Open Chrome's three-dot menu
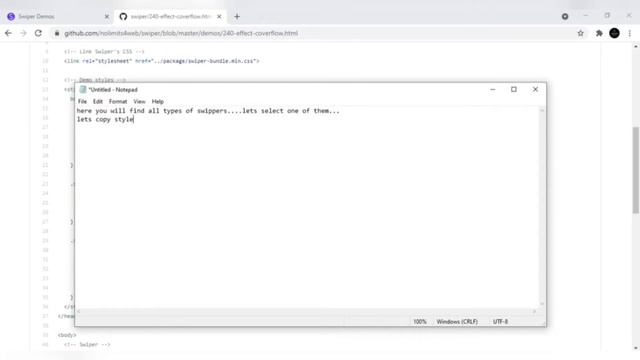640x360 pixels. [630, 33]
